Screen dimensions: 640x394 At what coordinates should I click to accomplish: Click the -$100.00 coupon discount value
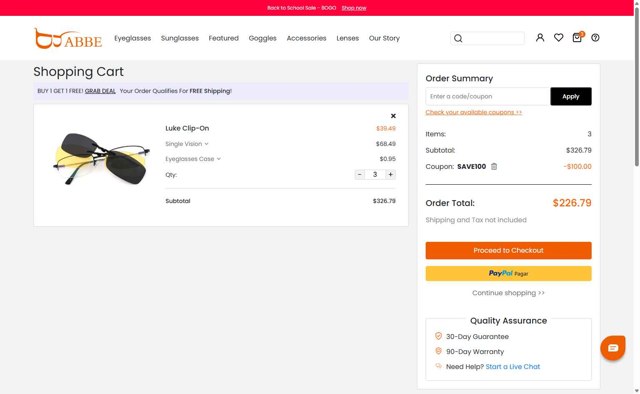tap(578, 167)
